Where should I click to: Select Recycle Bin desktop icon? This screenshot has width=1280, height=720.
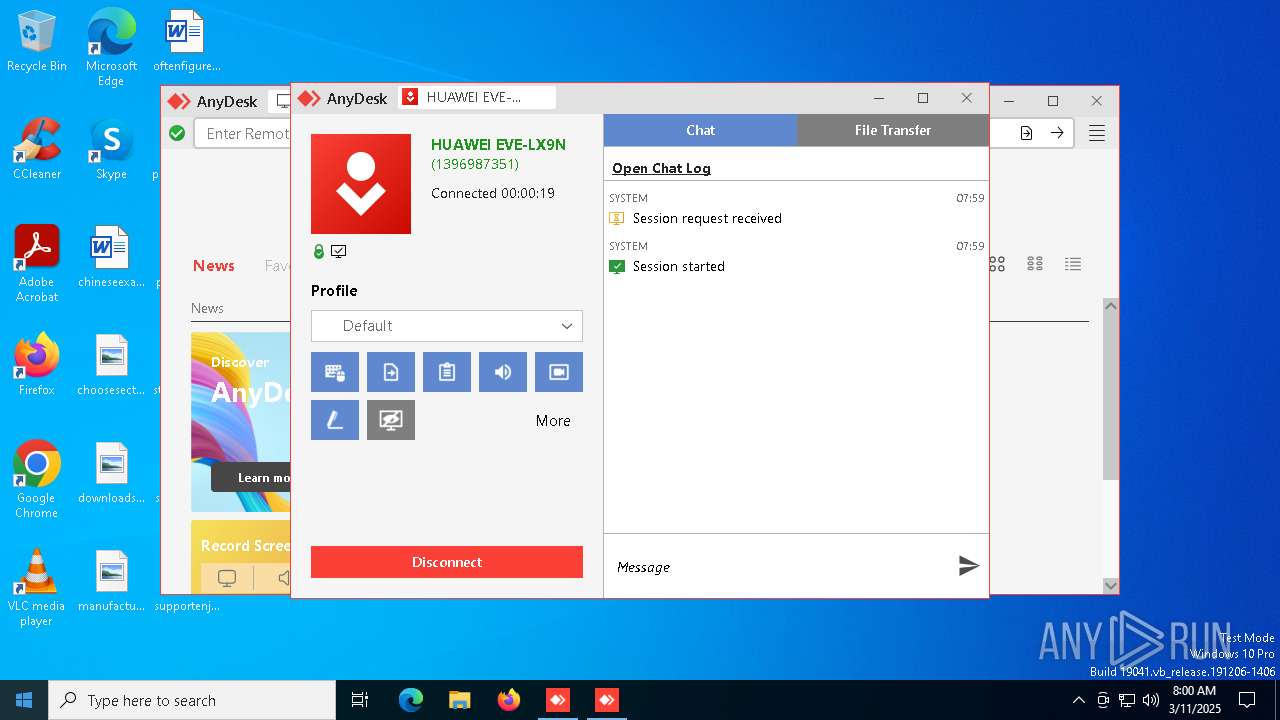tap(37, 41)
